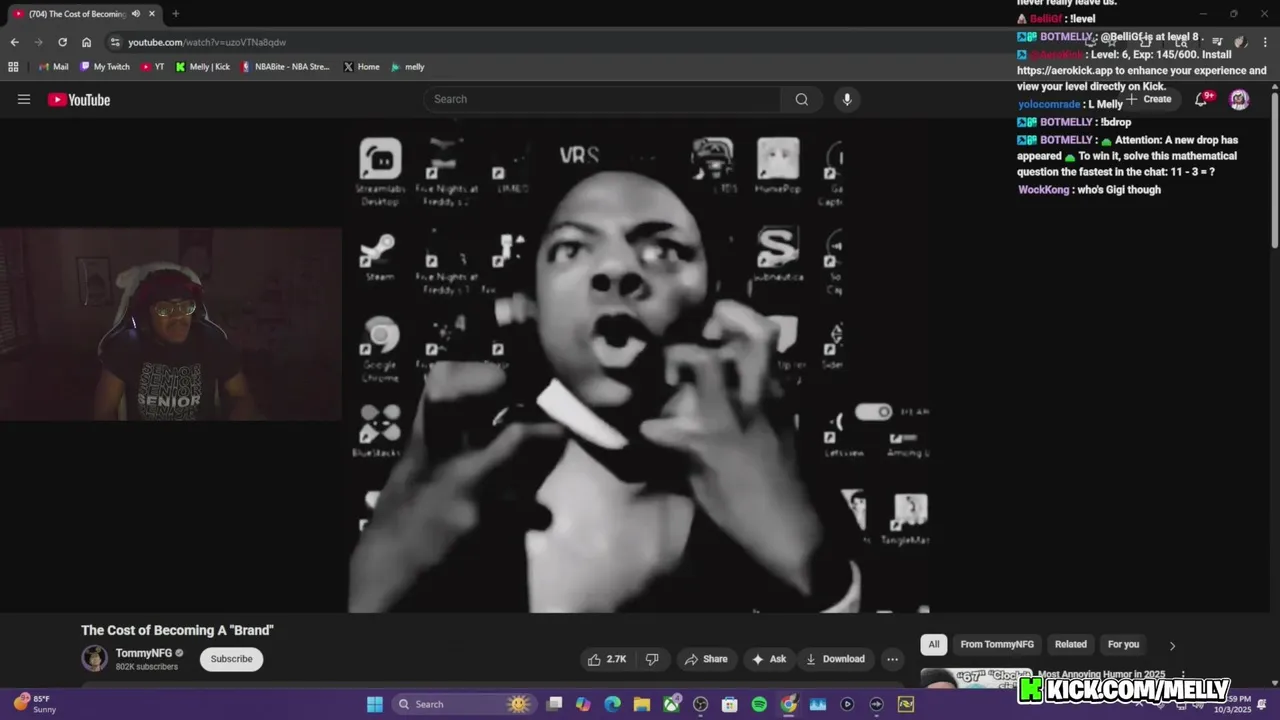Open the Xbox app on taskbar

click(671, 704)
